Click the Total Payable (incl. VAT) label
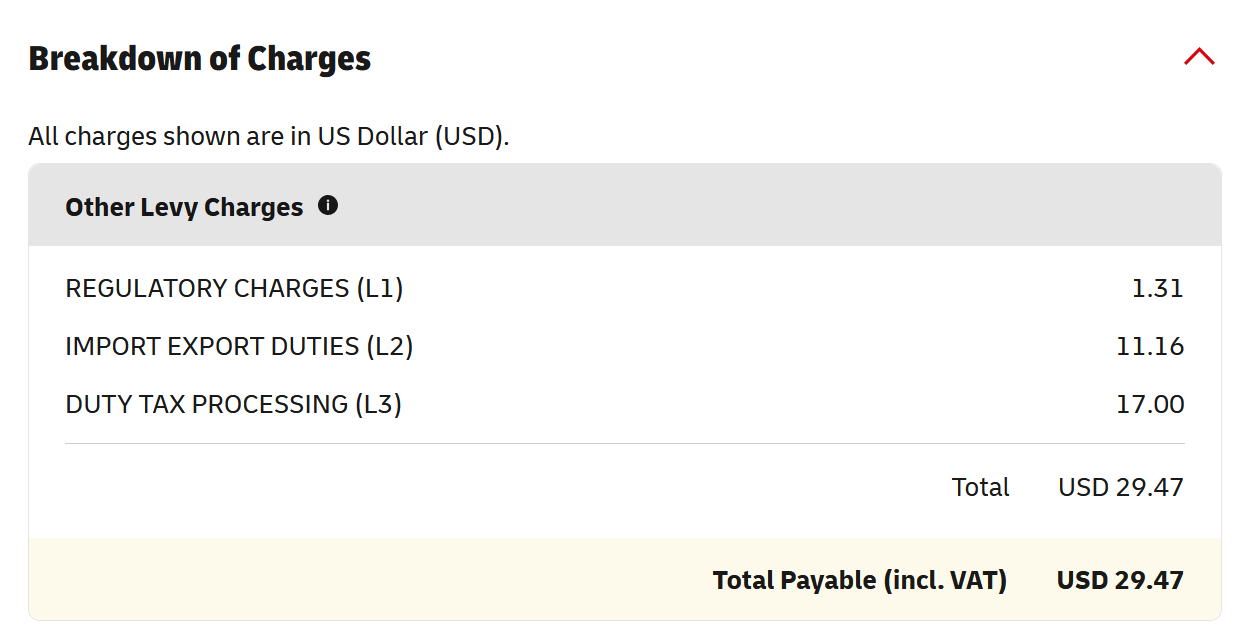The image size is (1238, 634). [x=859, y=580]
